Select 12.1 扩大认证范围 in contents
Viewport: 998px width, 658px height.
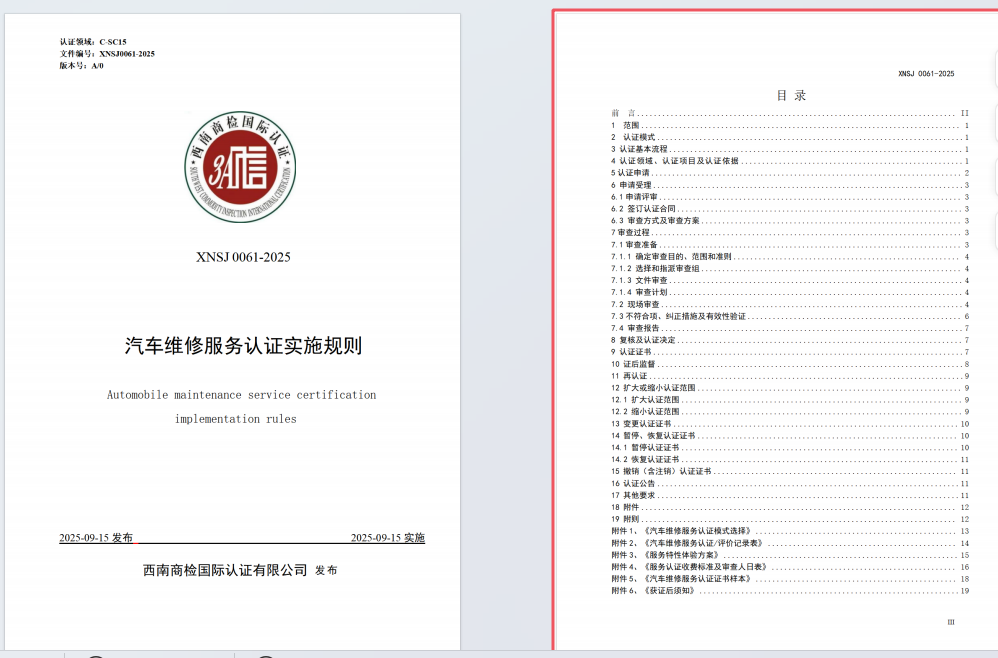click(645, 399)
